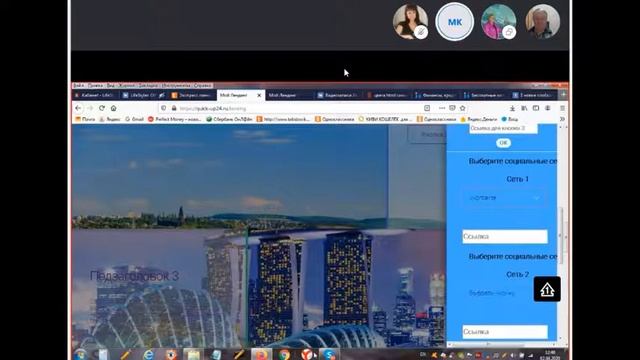Switch to the "Финансы" browser tab
Viewport: 640px width, 360px height.
[x=436, y=95]
